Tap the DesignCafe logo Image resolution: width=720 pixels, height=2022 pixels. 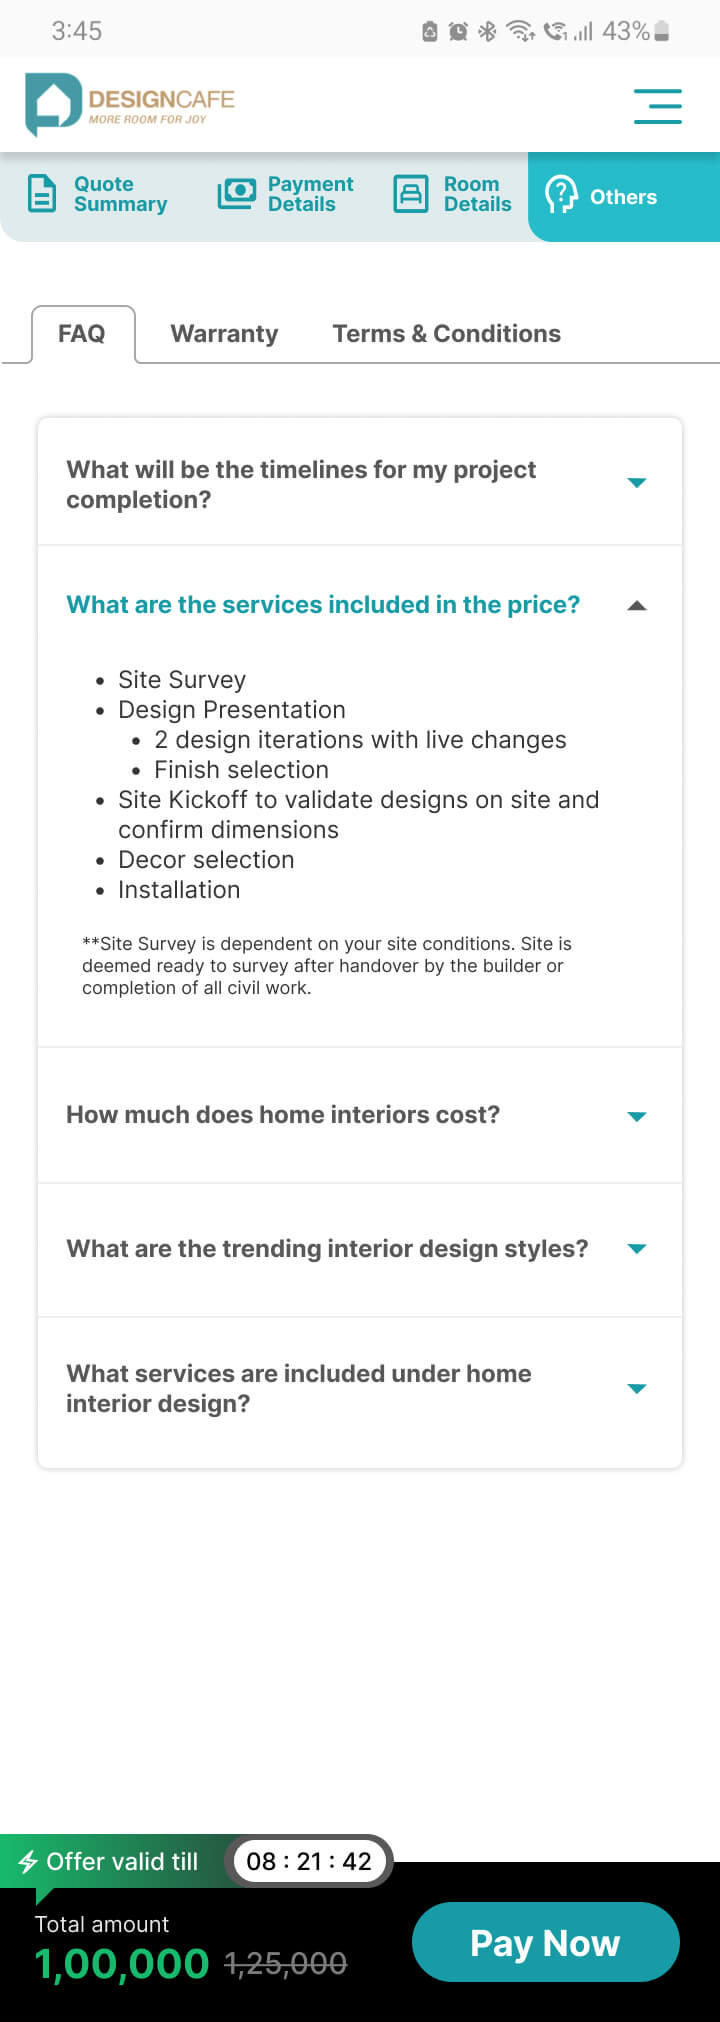[130, 104]
